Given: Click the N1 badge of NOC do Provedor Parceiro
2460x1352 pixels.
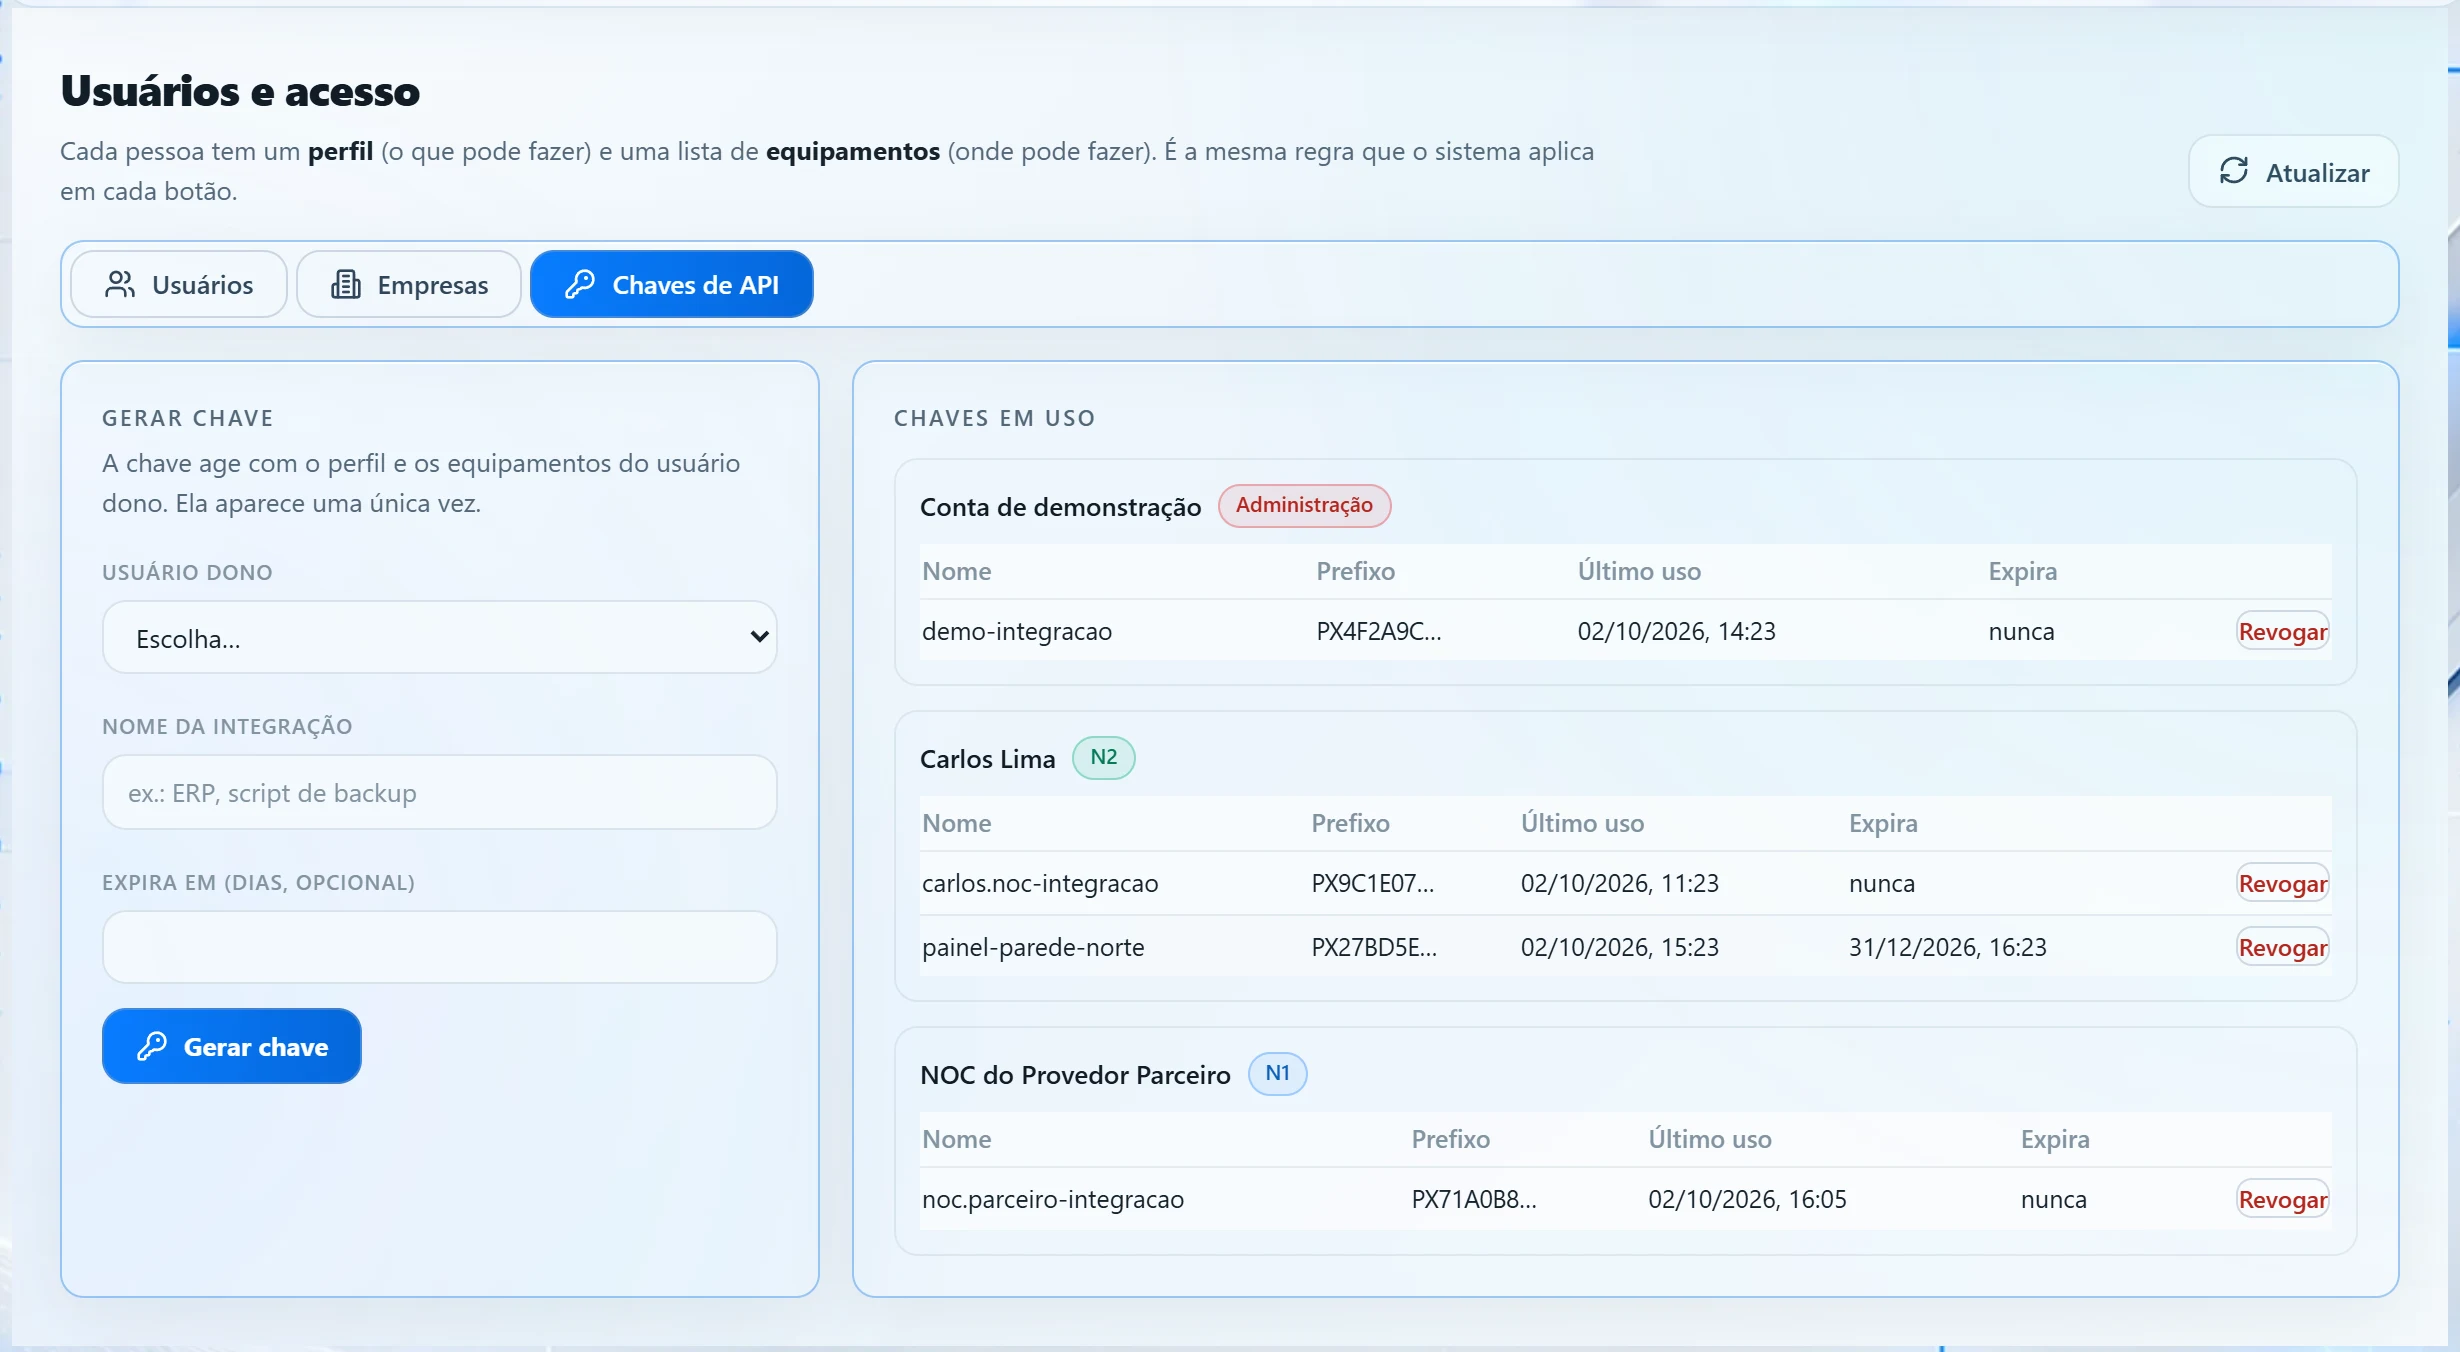Looking at the screenshot, I should point(1277,1073).
